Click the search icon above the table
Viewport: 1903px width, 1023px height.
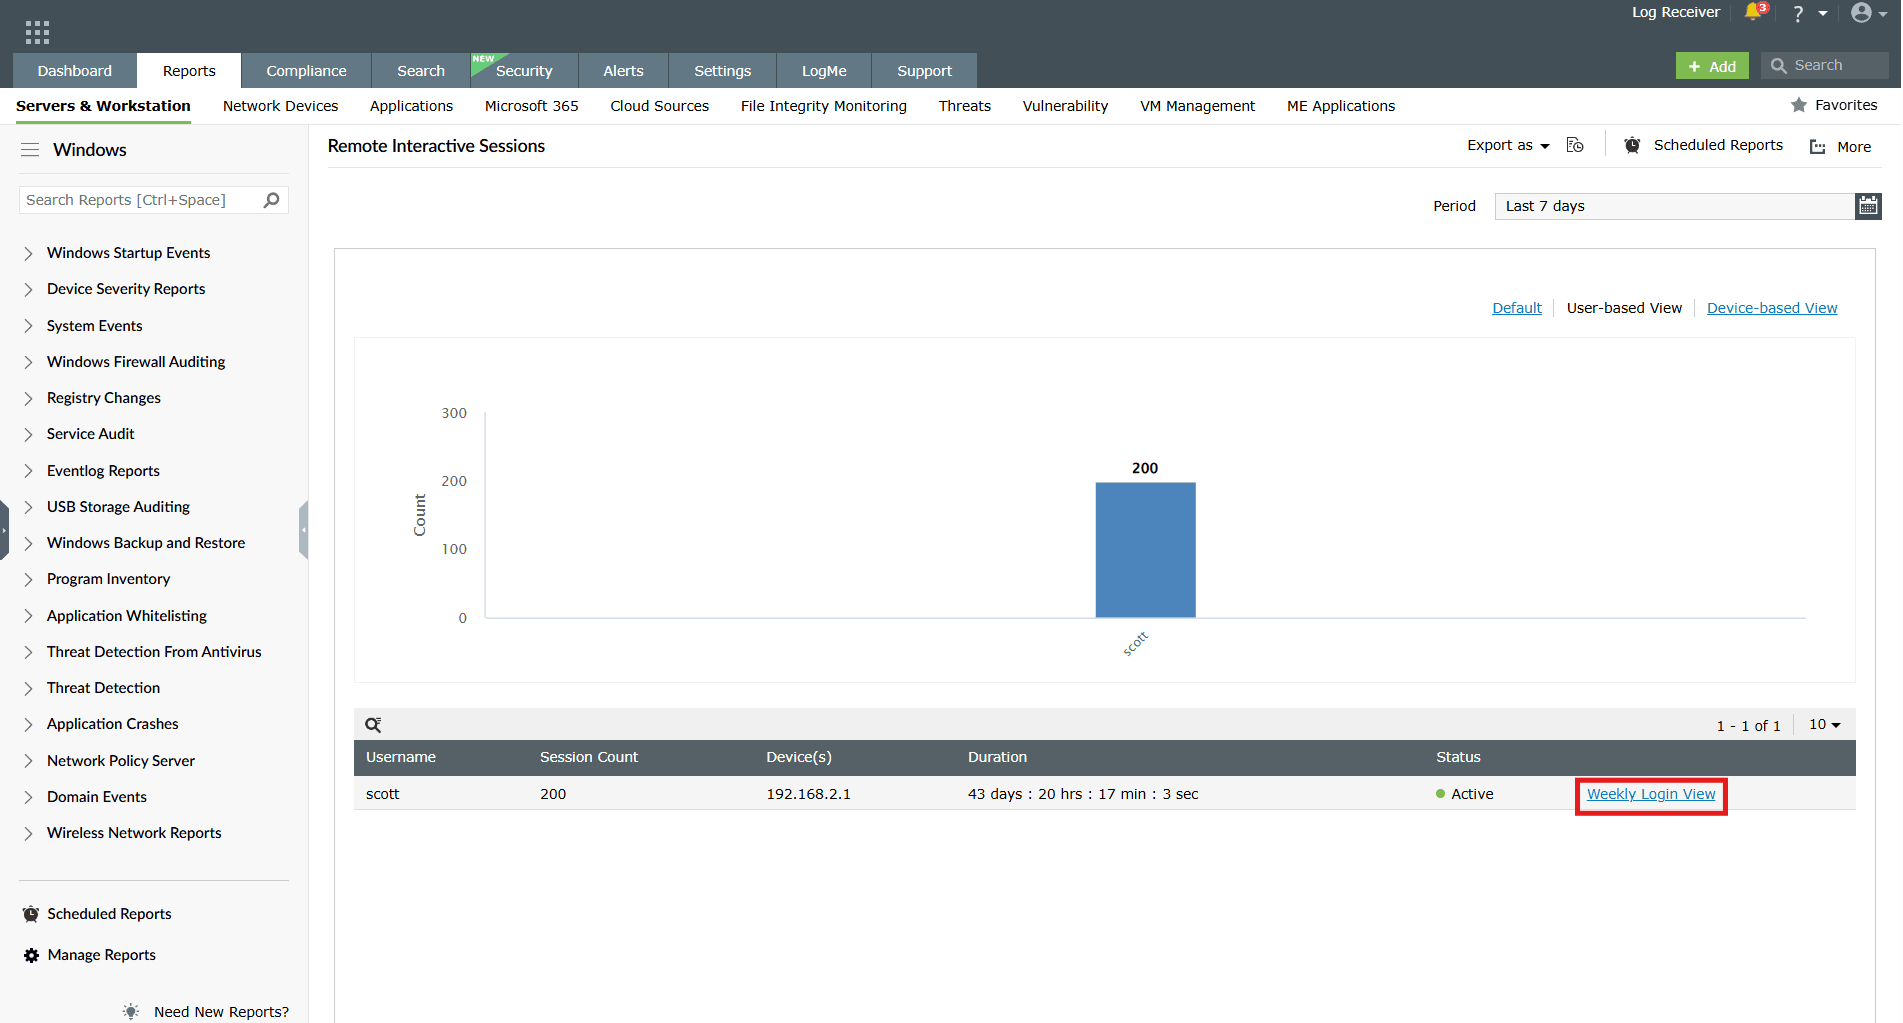373,725
